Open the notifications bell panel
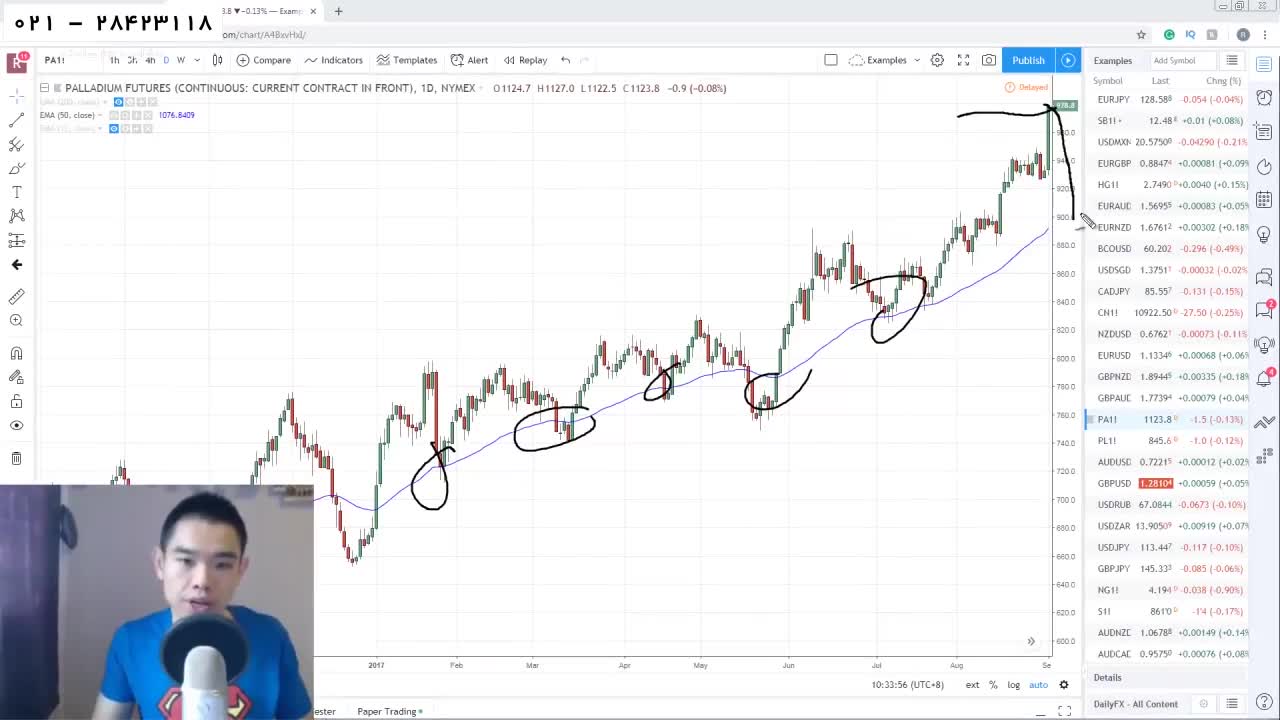 (x=1265, y=378)
